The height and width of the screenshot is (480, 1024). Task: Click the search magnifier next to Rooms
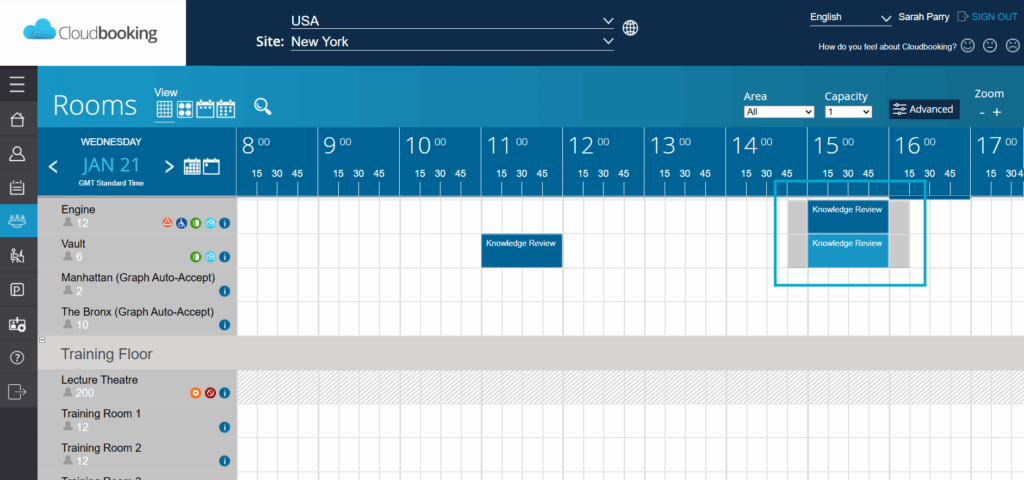click(262, 107)
